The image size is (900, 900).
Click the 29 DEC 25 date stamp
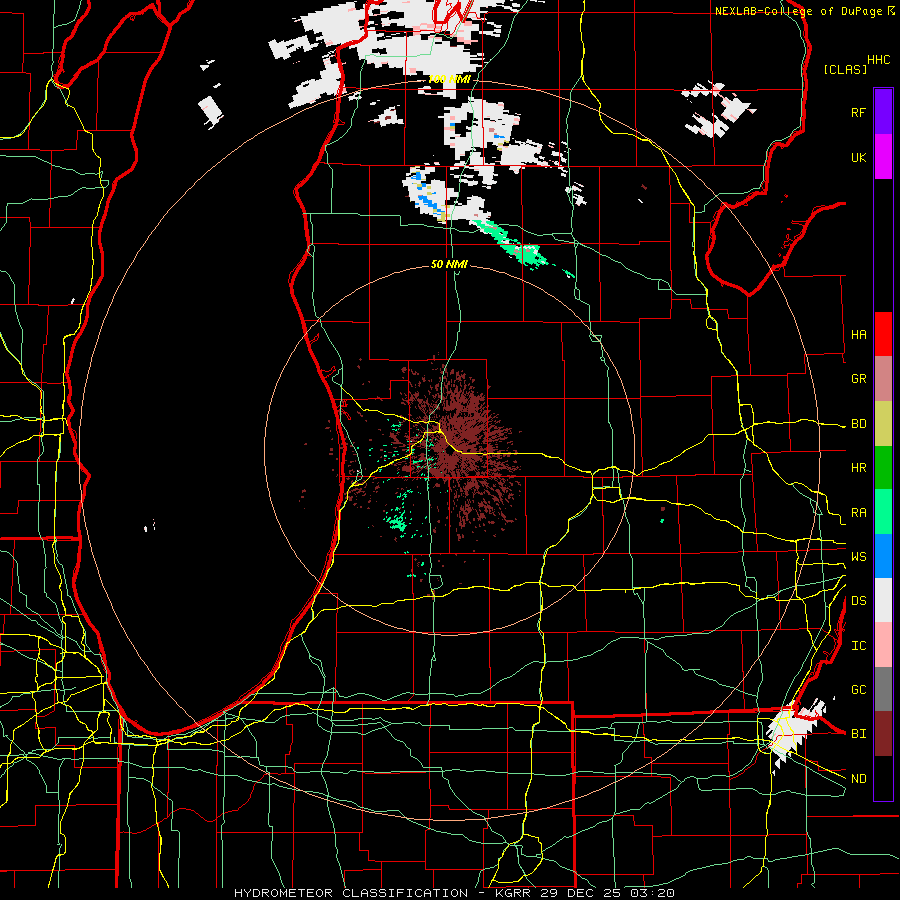[581, 893]
